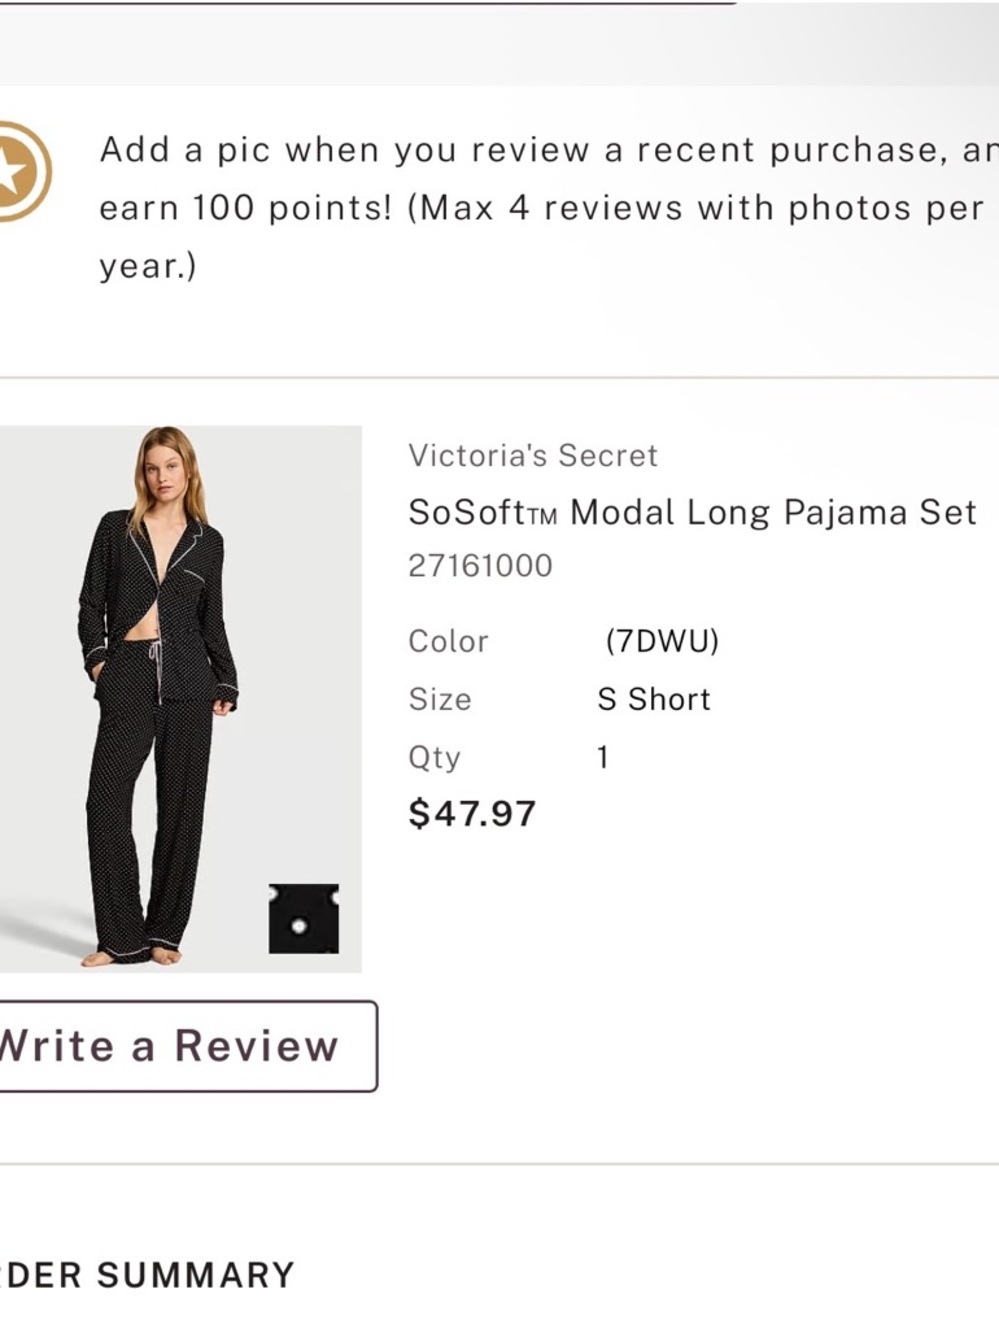999x1333 pixels.
Task: Click the rewards points banner message
Action: pyautogui.click(x=545, y=207)
